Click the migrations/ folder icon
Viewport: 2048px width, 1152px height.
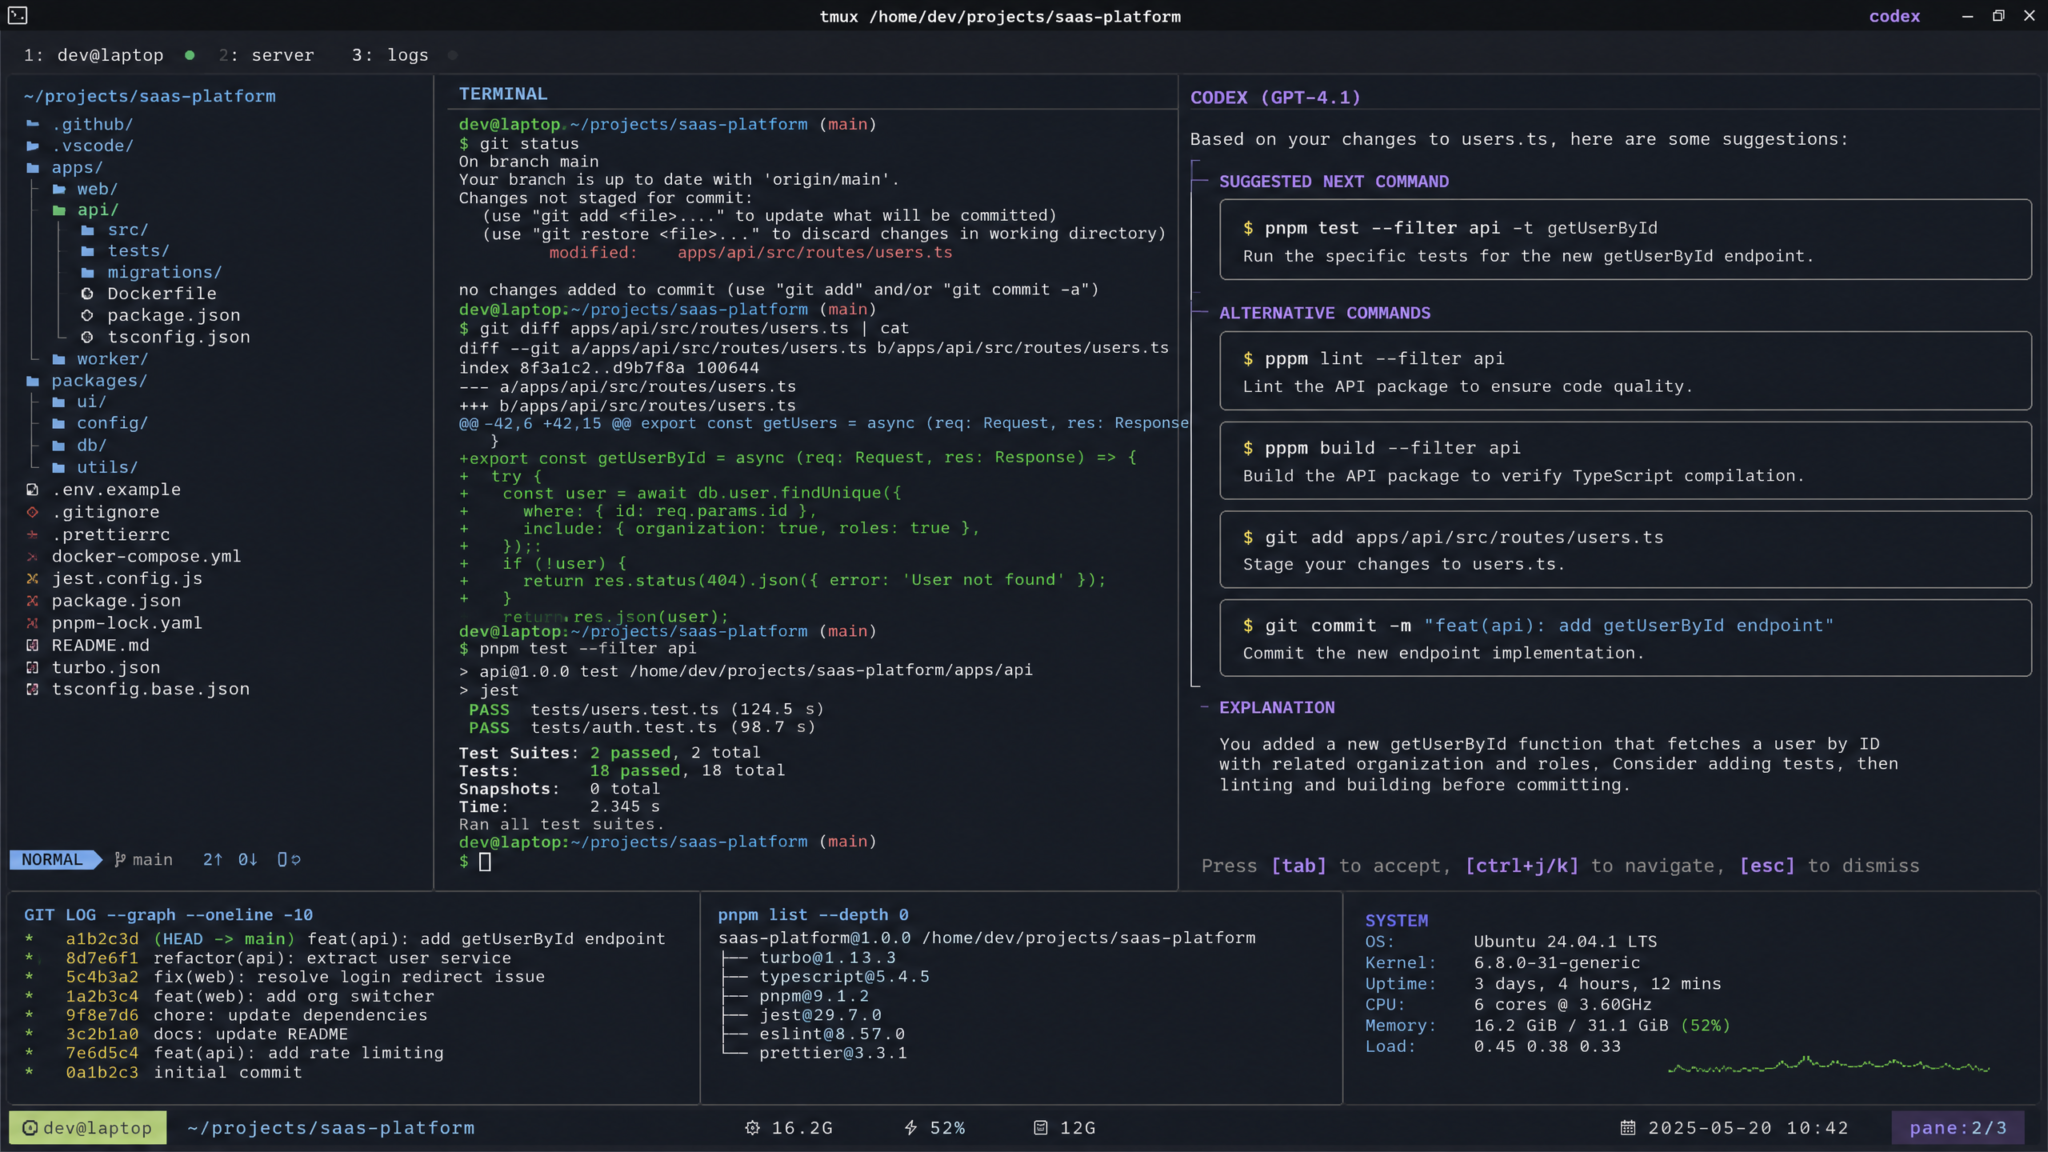coord(88,272)
